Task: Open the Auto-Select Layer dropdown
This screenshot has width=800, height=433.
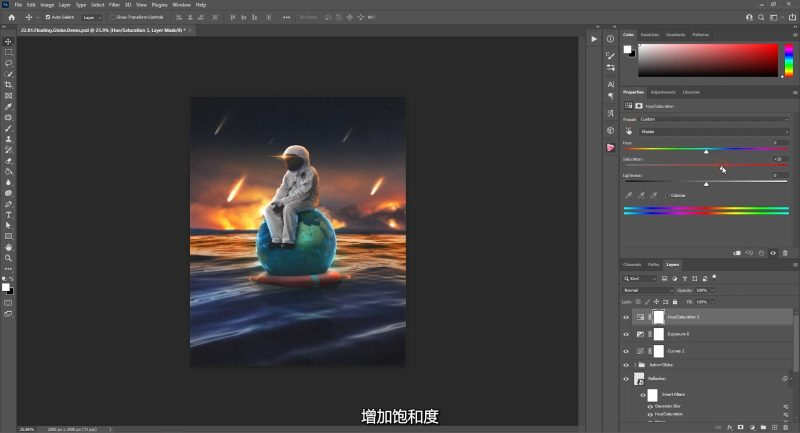Action: (92, 17)
